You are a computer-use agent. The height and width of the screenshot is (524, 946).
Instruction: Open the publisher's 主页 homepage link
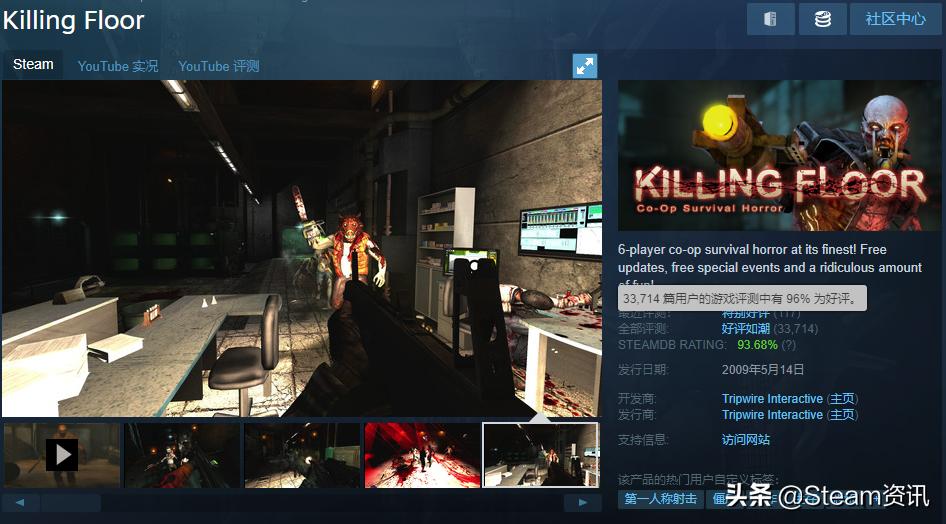842,415
